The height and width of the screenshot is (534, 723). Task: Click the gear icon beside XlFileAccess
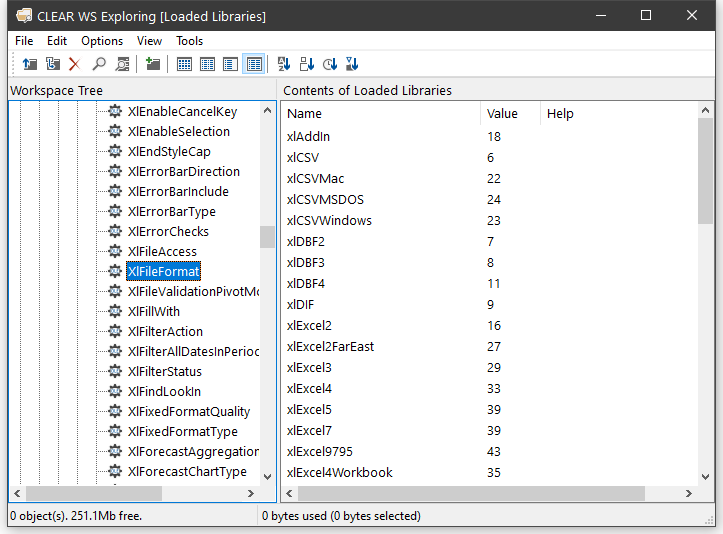tap(115, 252)
